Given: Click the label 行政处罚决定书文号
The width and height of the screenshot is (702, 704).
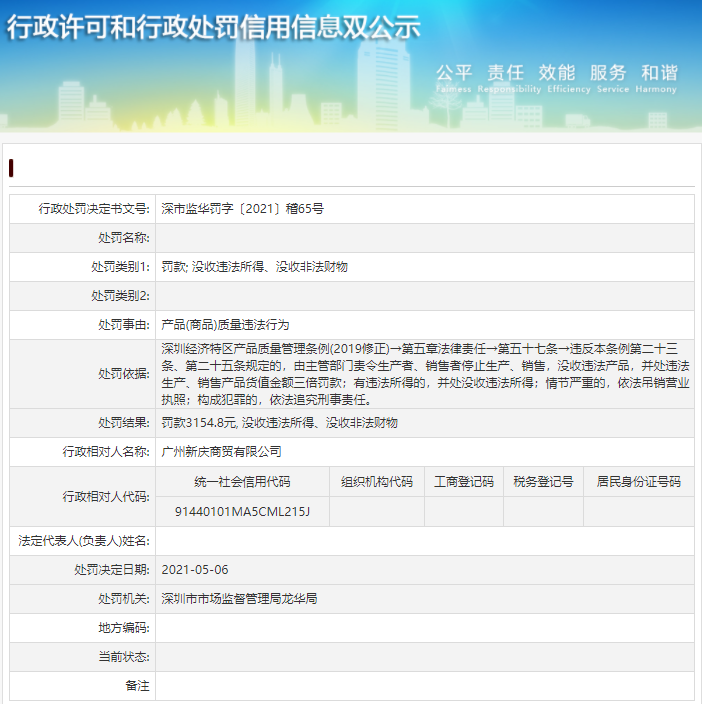Looking at the screenshot, I should pyautogui.click(x=94, y=209).
